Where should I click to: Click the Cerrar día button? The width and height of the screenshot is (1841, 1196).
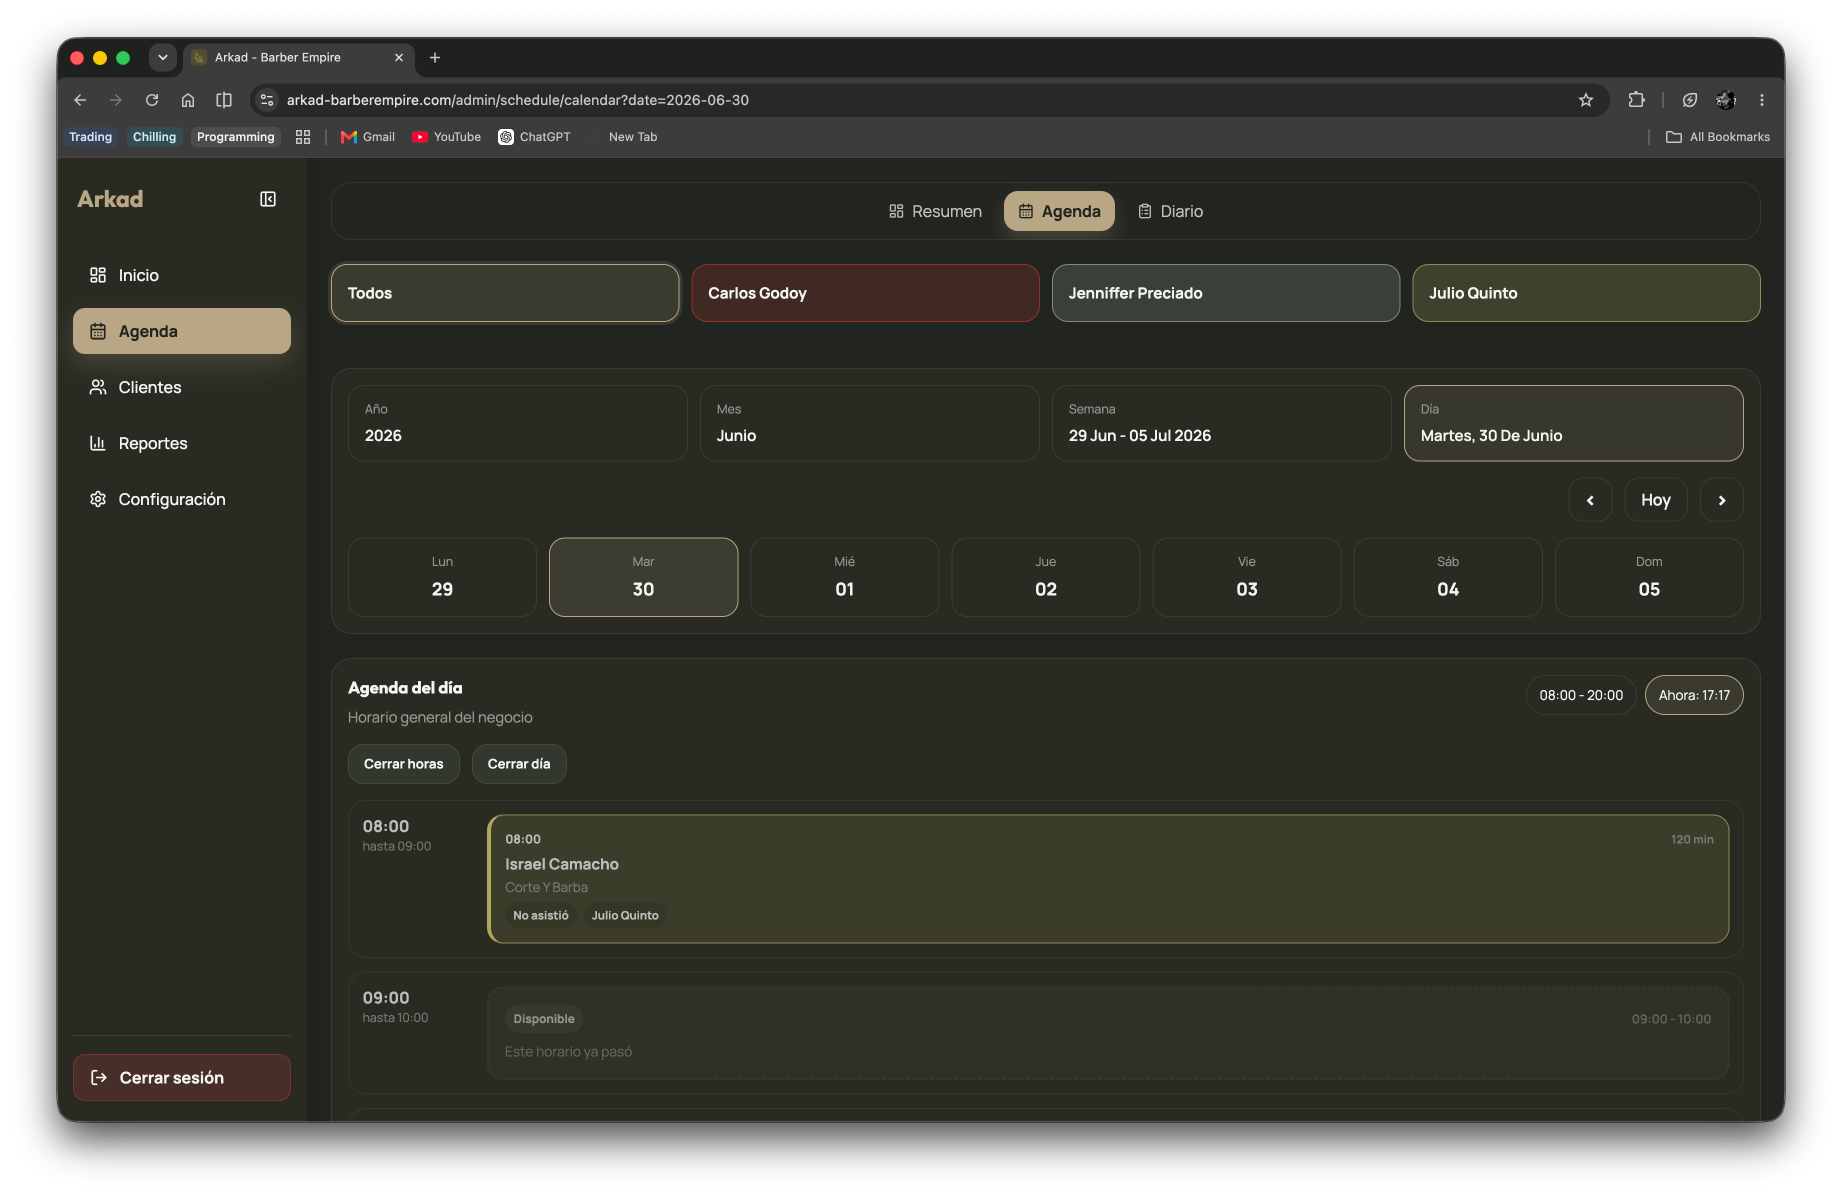tap(519, 764)
